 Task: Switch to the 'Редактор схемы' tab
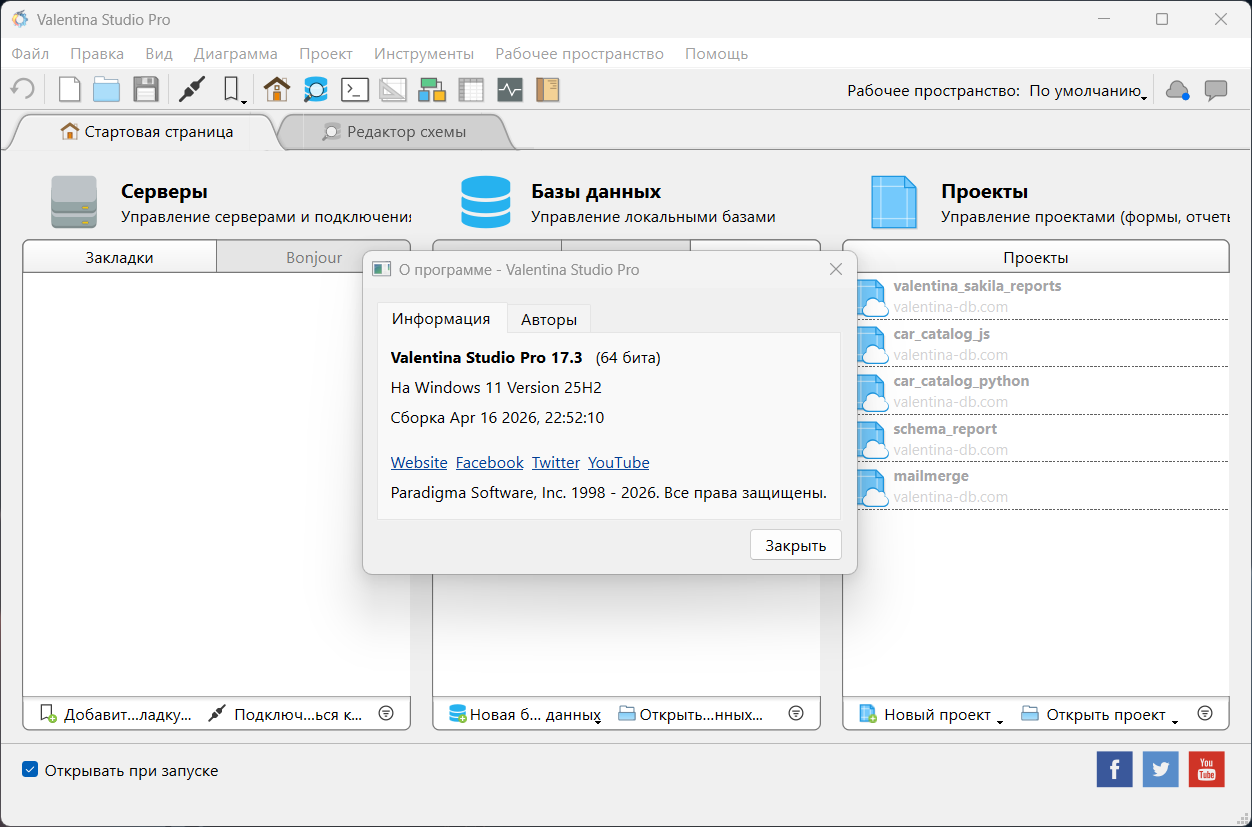tap(394, 132)
